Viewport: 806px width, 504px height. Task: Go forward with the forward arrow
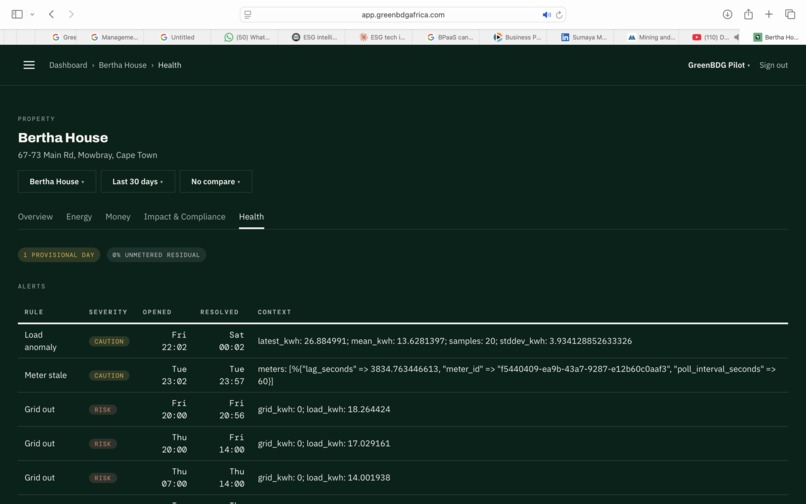click(x=71, y=14)
